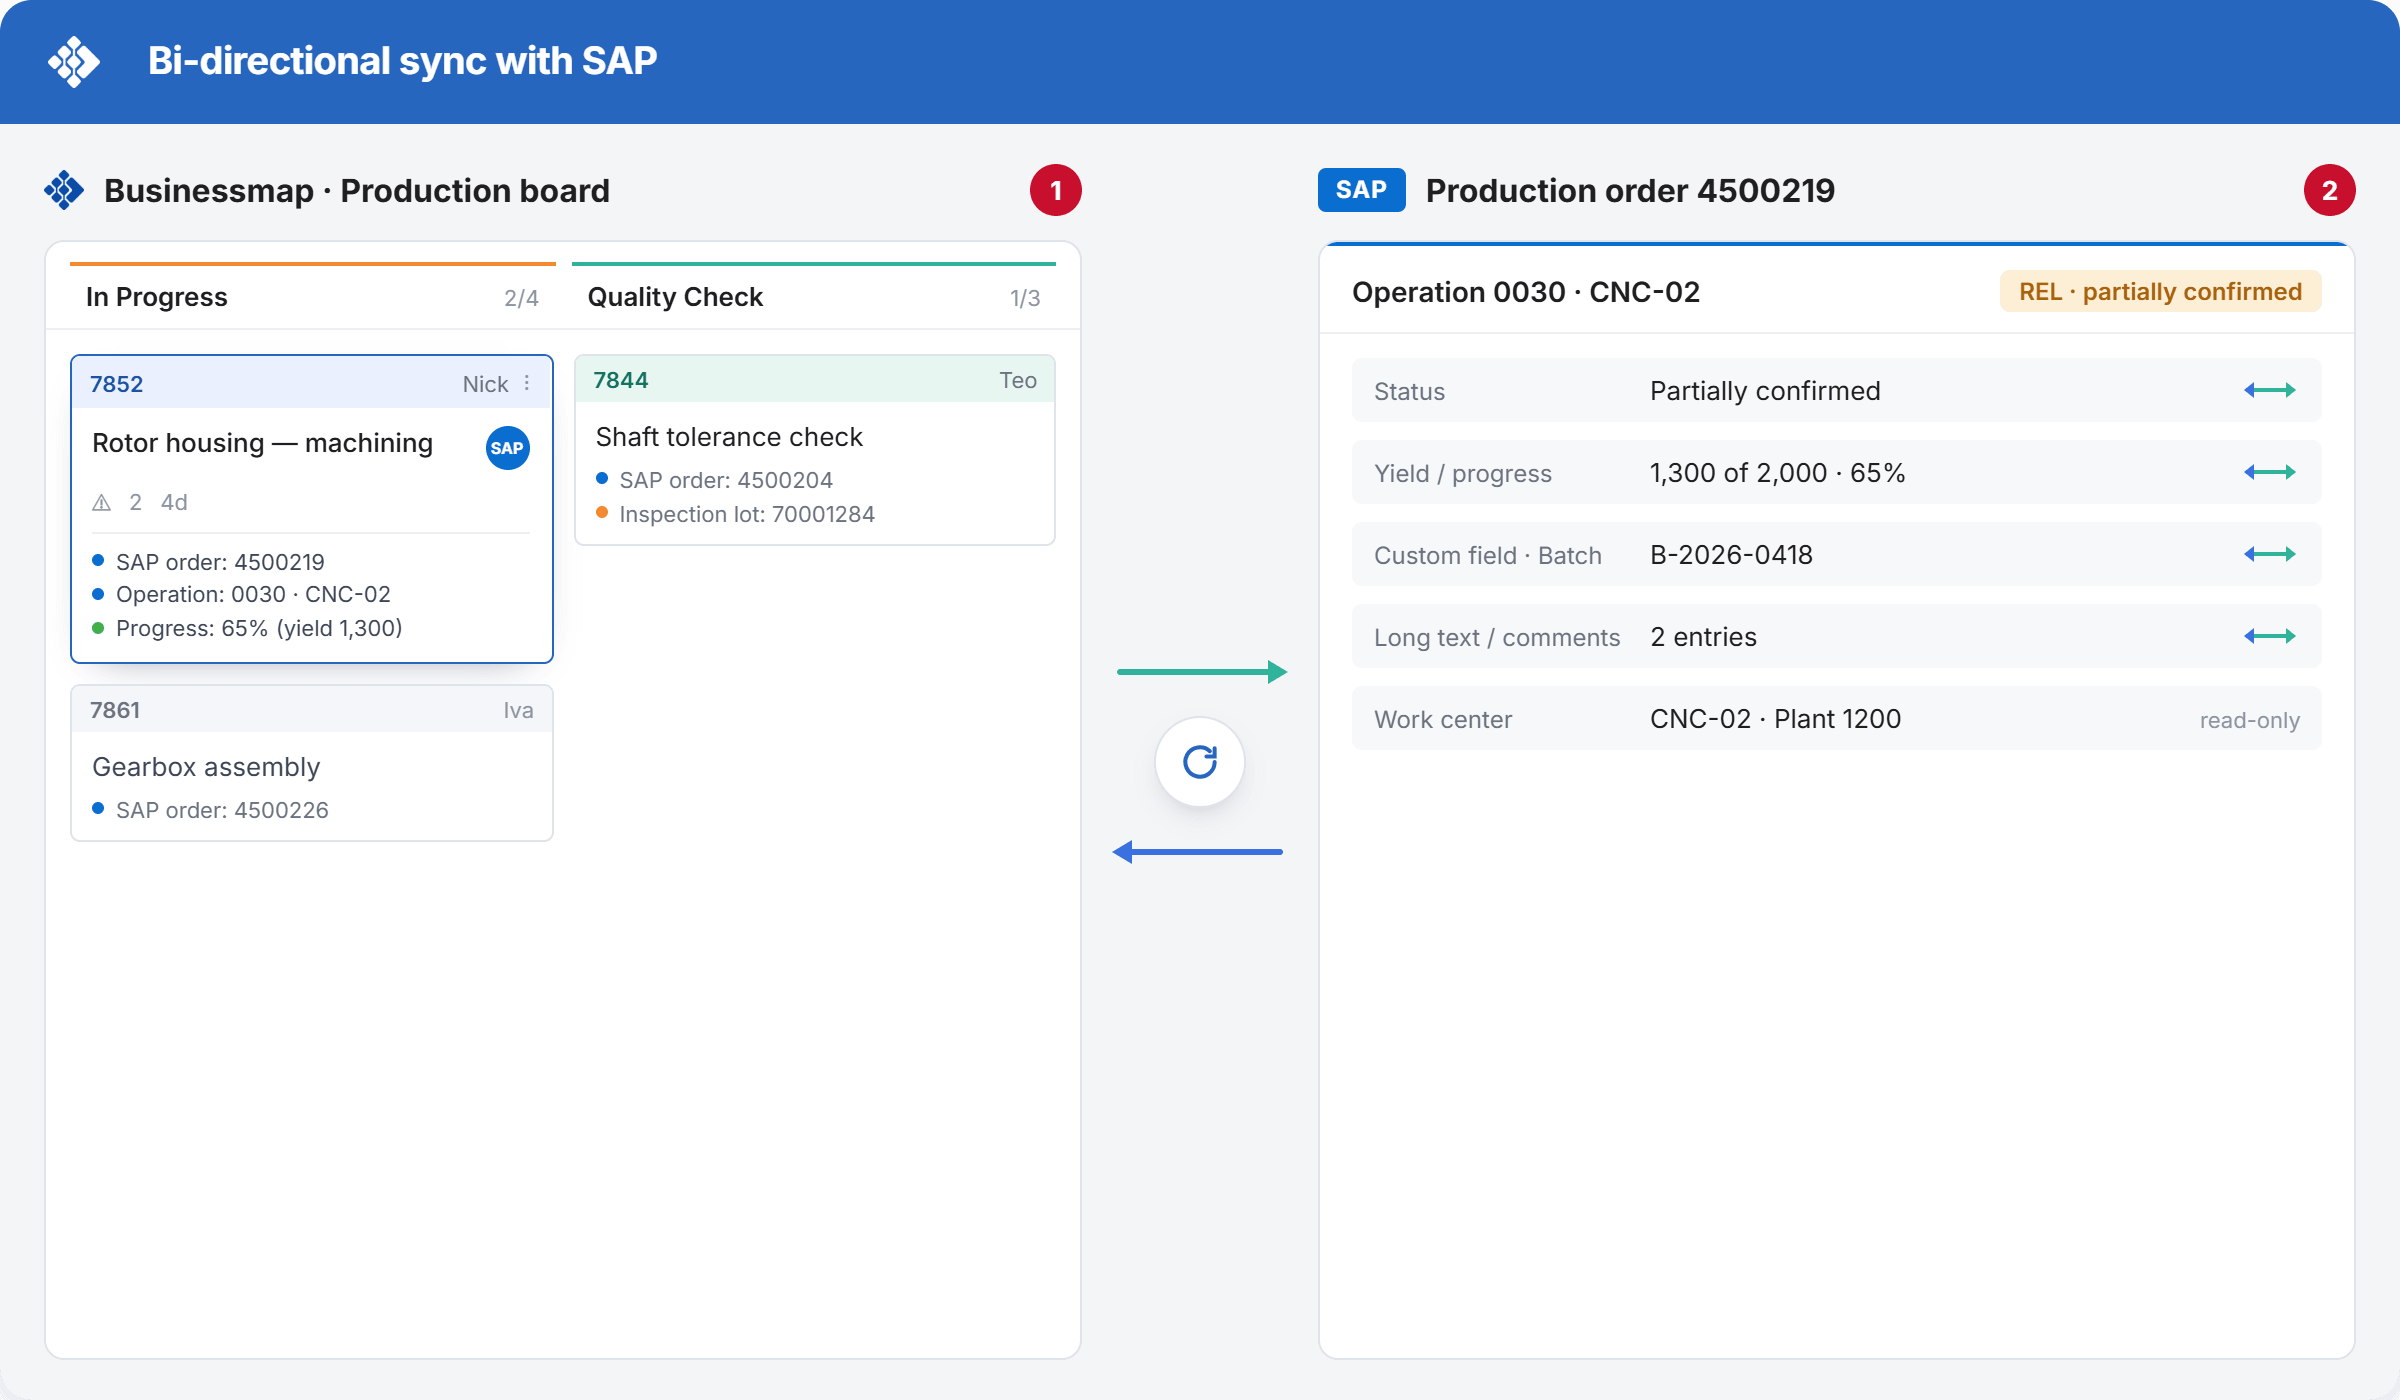Image resolution: width=2400 pixels, height=1400 pixels.
Task: Click "Businessmap · Production board" title
Action: pos(357,190)
